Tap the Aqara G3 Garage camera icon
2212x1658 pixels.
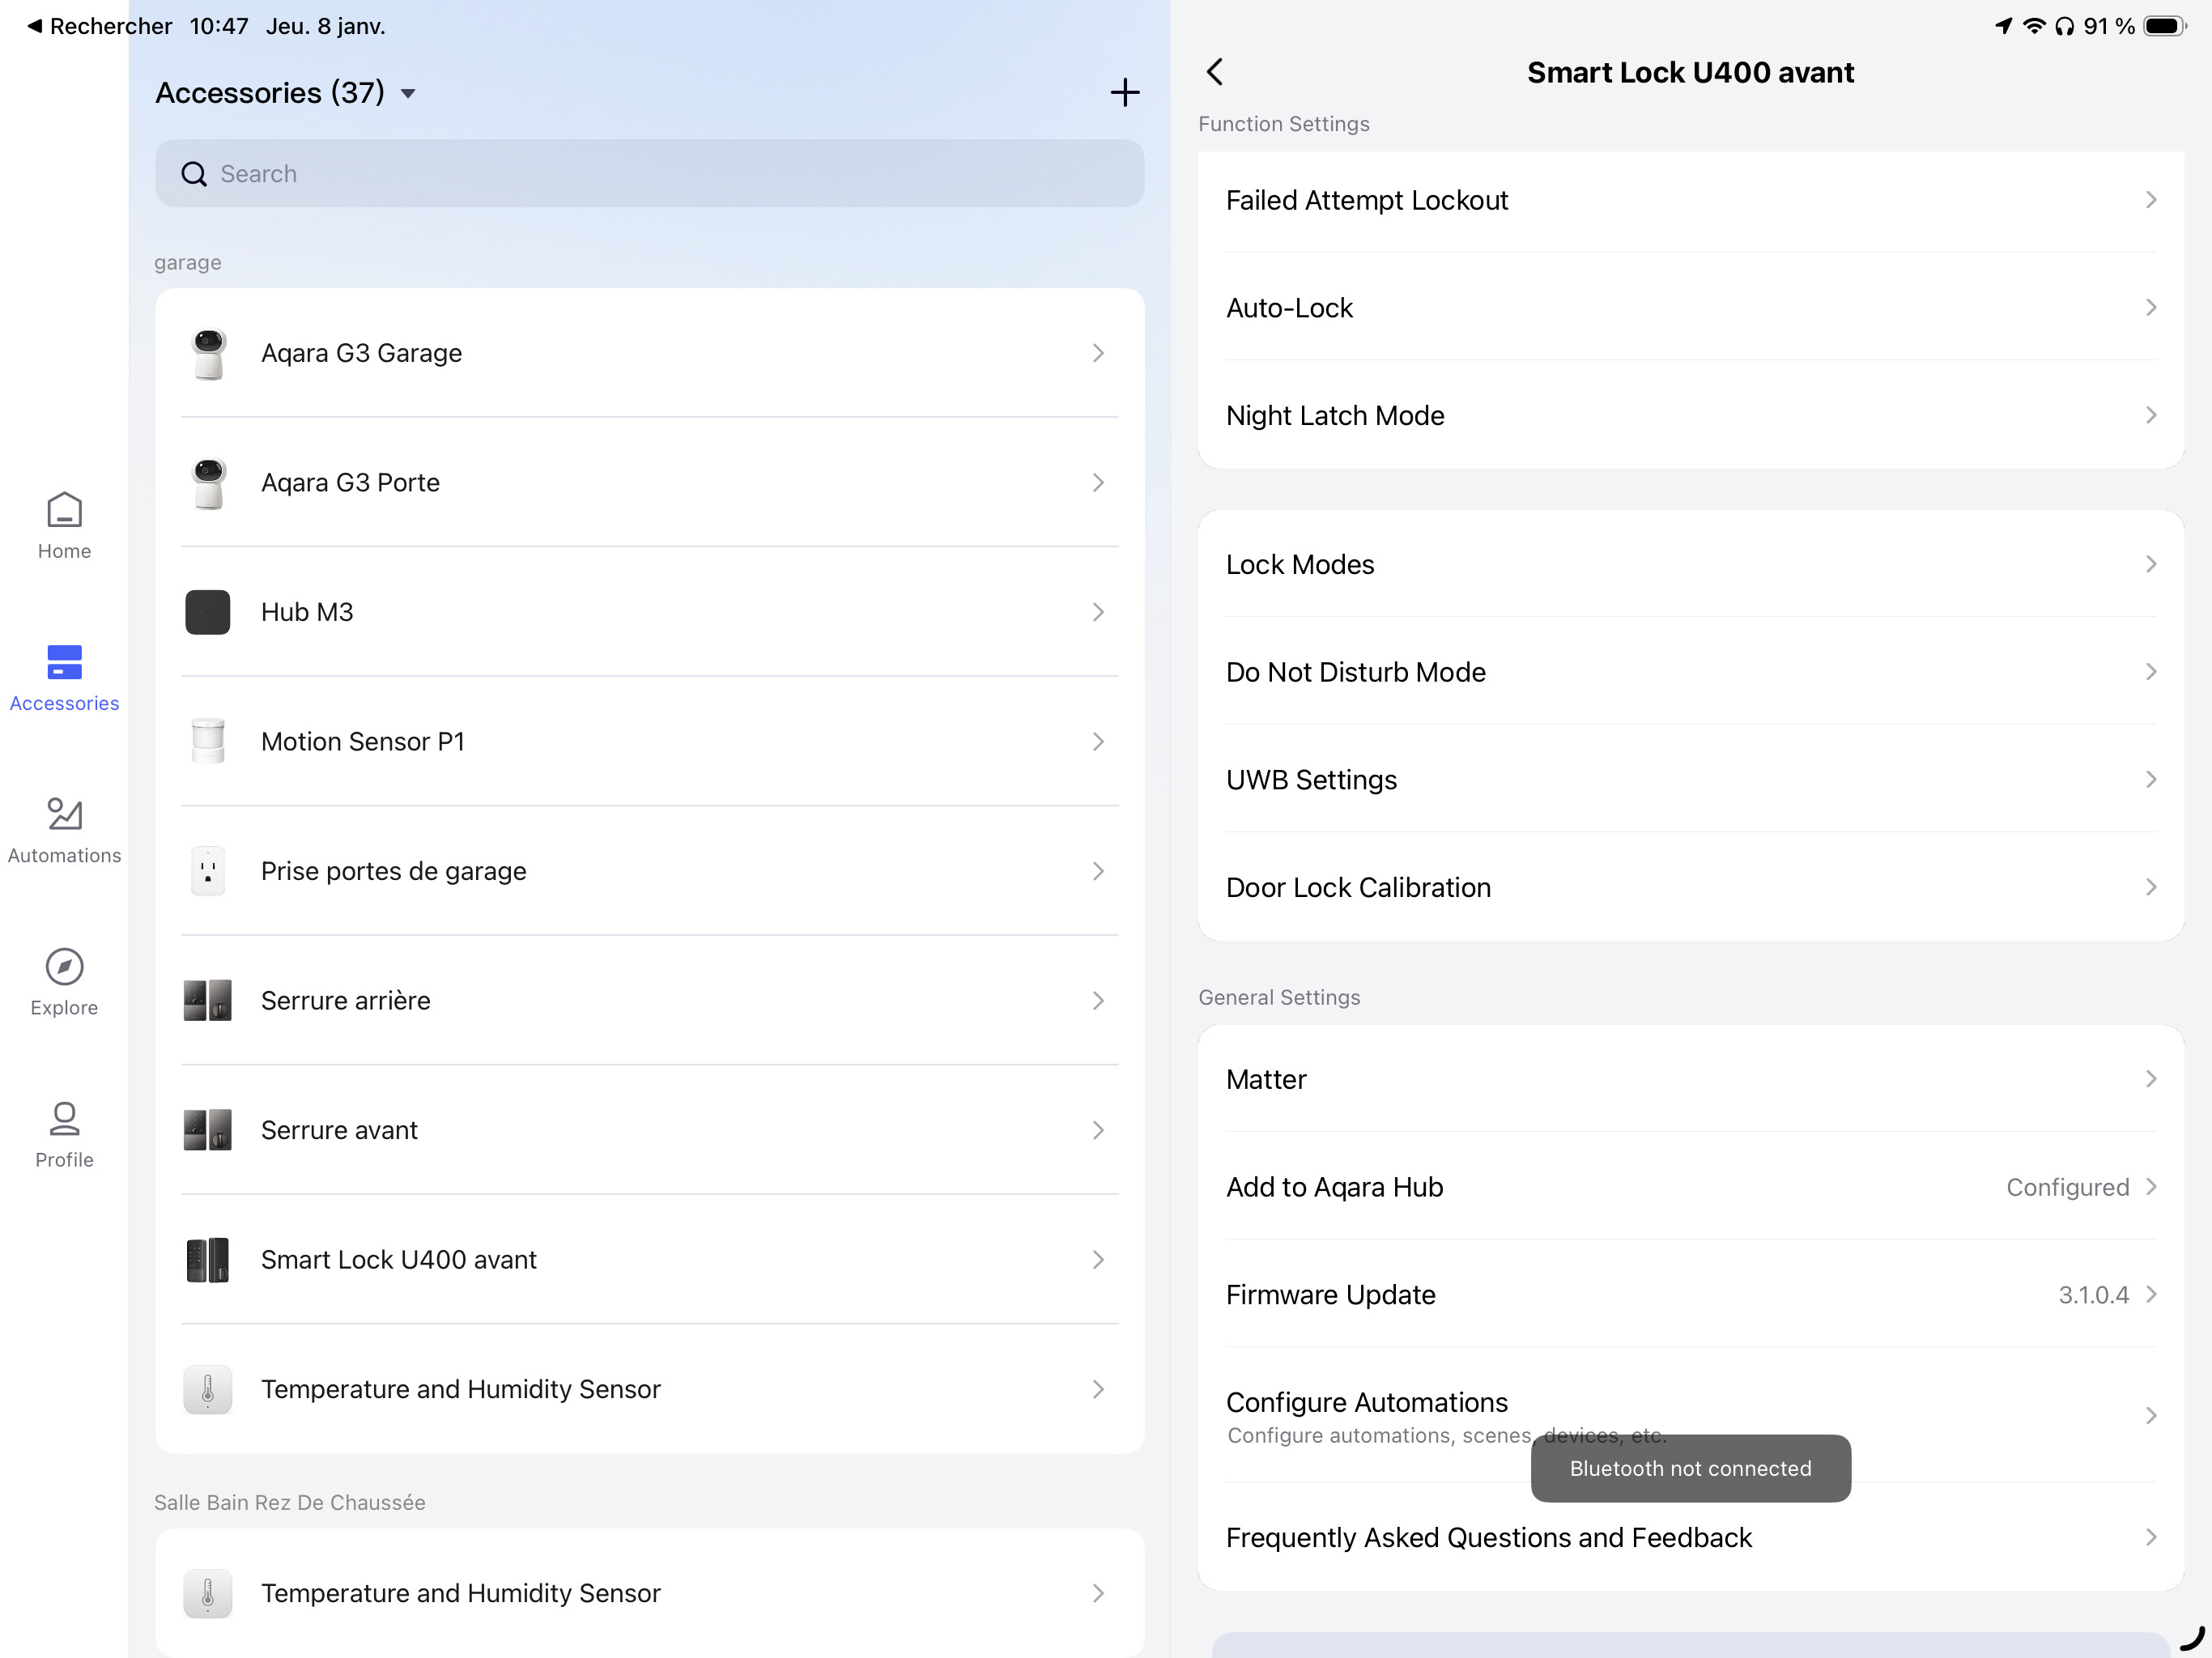click(x=208, y=354)
